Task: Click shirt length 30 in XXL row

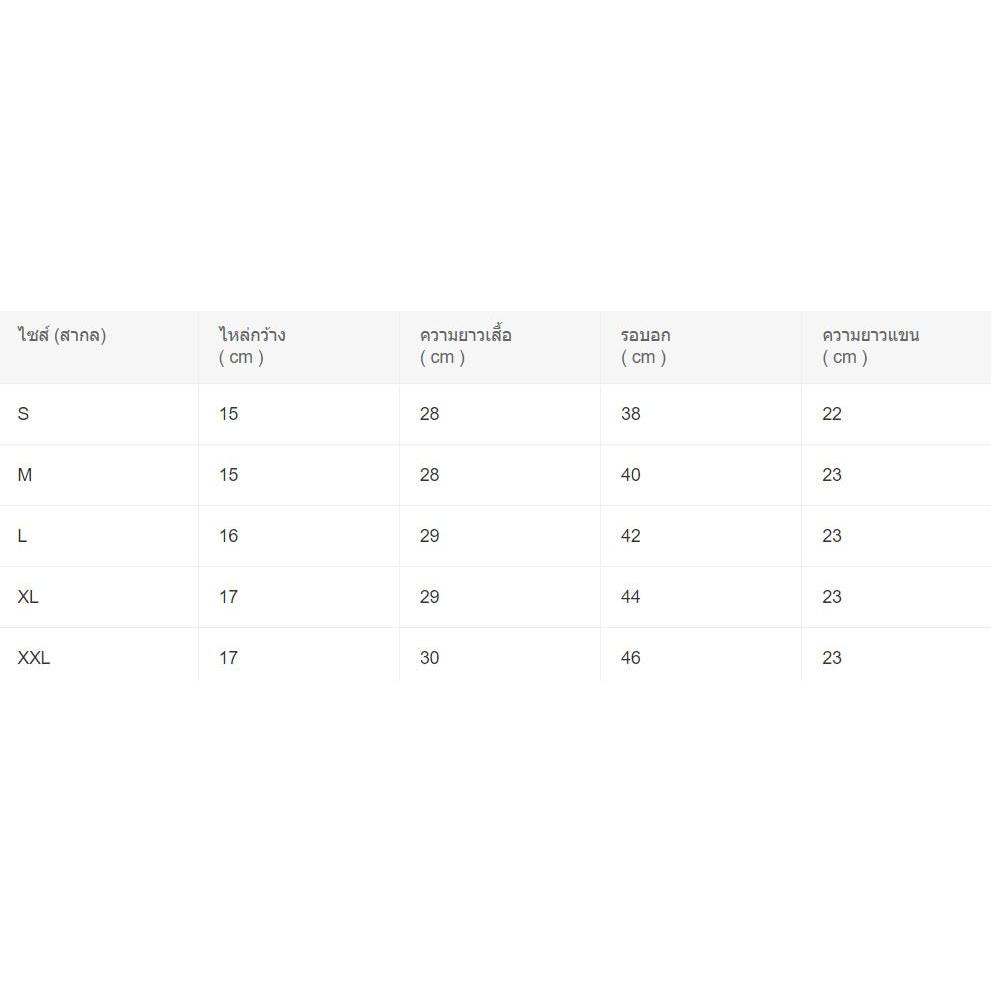Action: pos(430,658)
